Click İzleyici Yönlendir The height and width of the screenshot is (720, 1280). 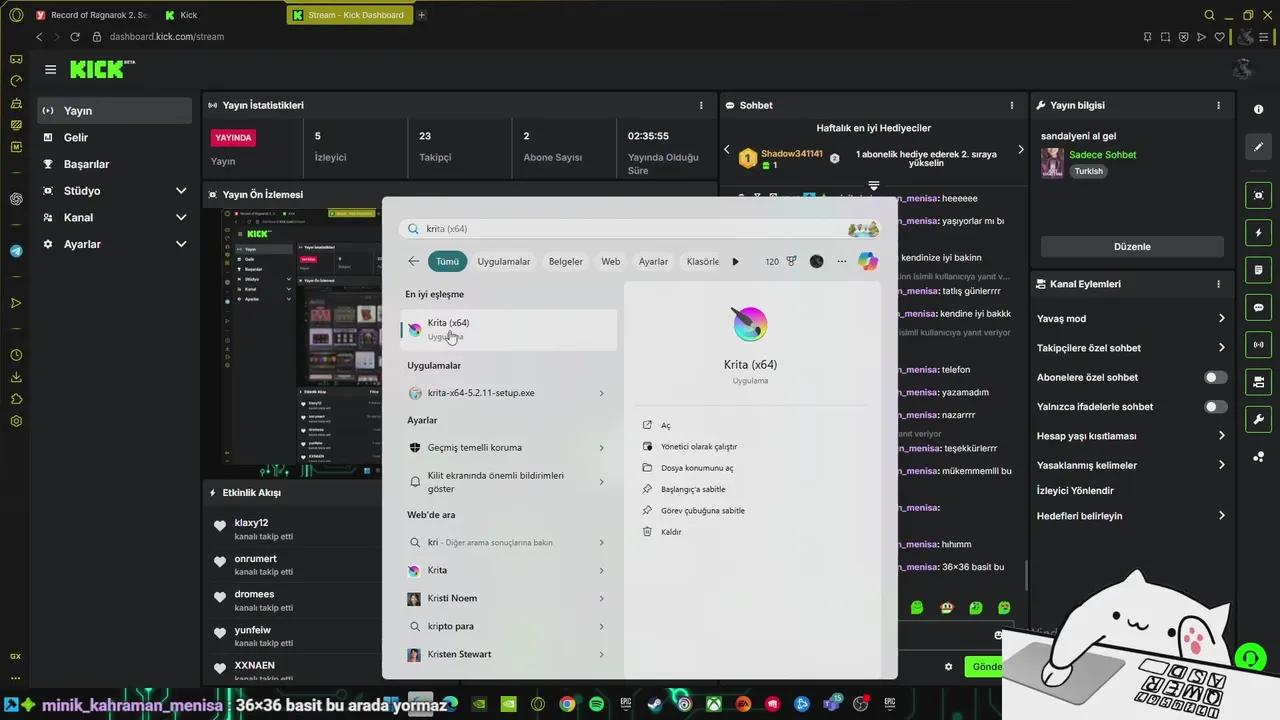click(1075, 491)
